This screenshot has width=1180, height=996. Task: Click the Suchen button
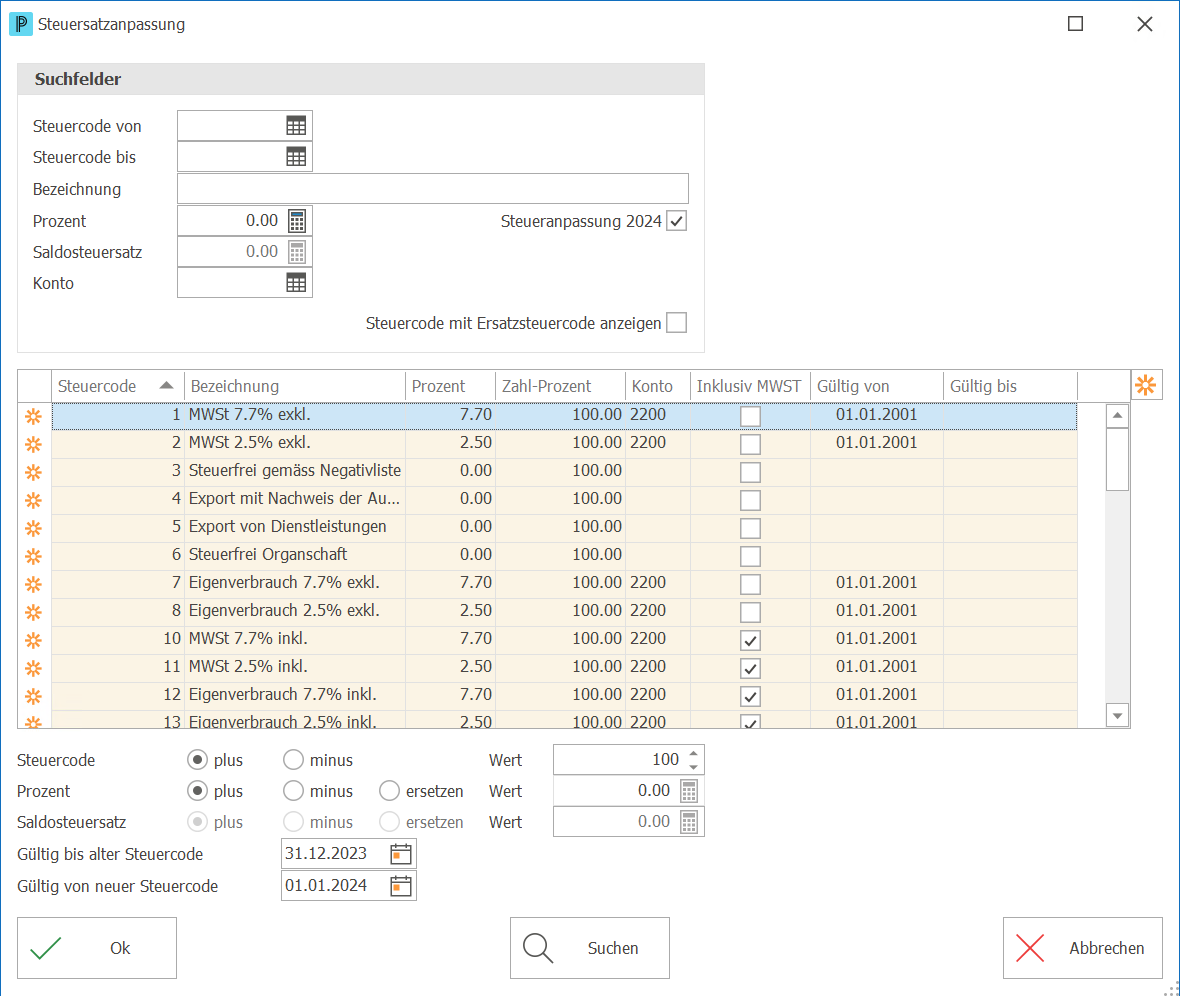coord(590,948)
